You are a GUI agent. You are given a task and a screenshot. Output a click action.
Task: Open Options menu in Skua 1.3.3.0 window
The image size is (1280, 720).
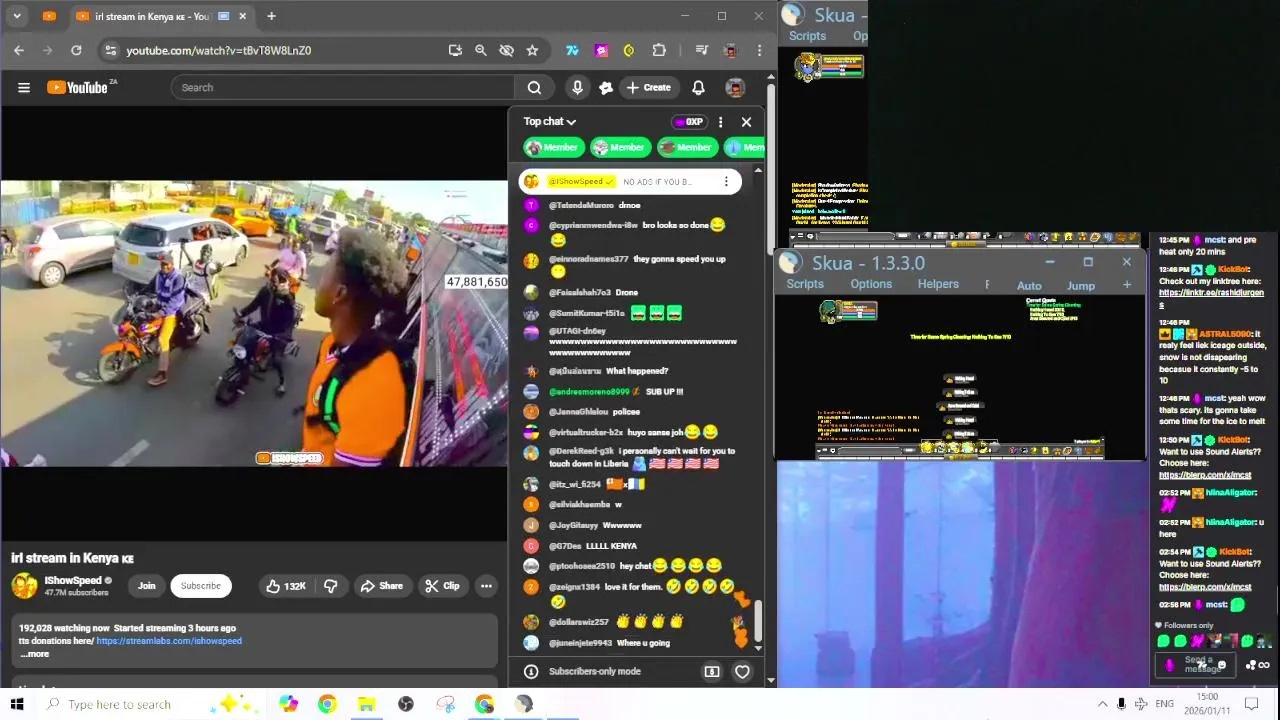tap(871, 284)
